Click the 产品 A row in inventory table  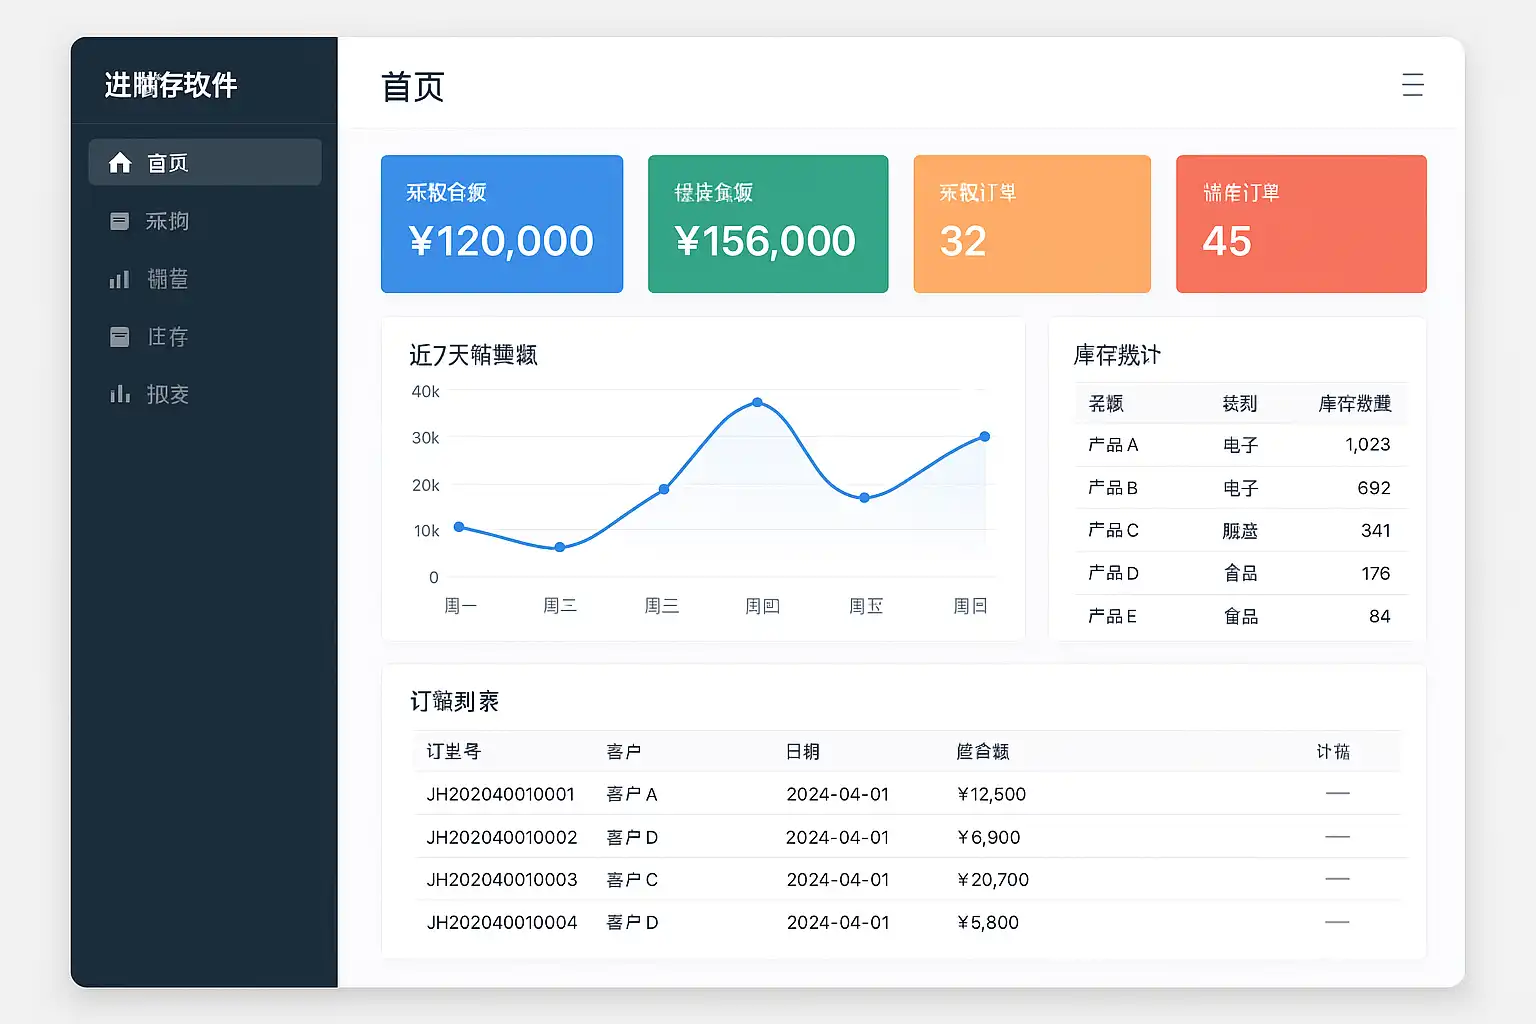pos(1240,445)
